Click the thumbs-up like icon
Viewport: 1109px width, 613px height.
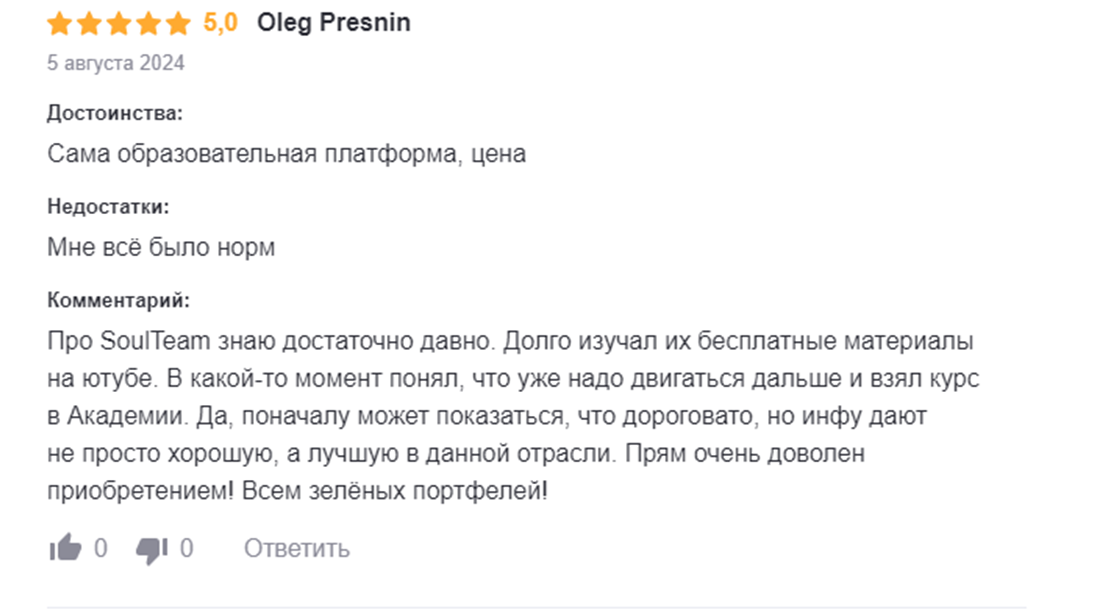point(65,548)
